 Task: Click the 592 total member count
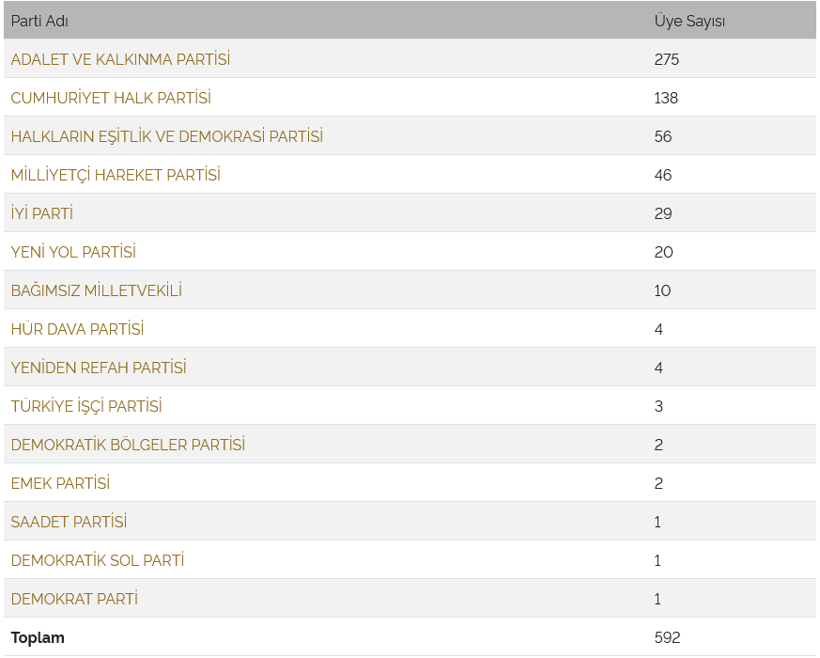coord(667,638)
